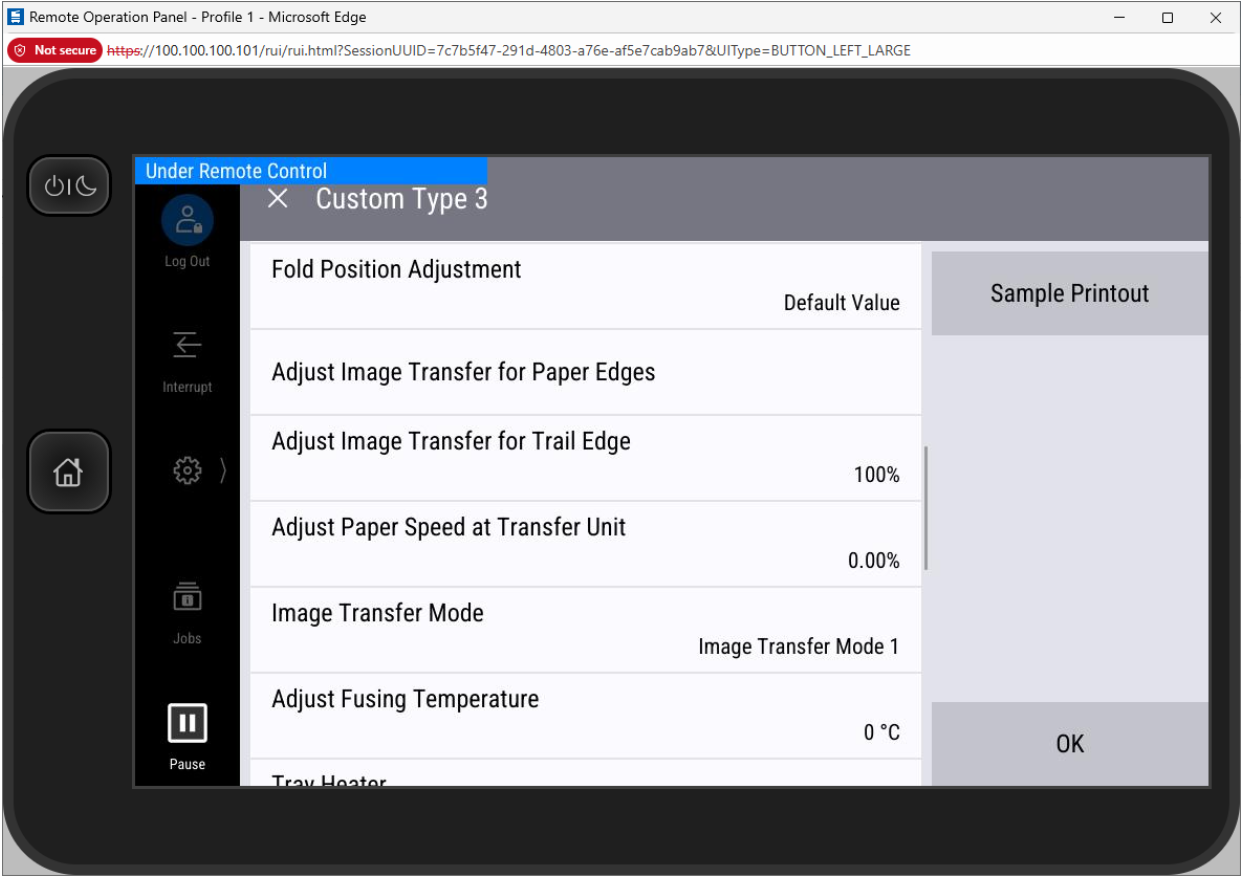Screen dimensions: 1245x879
Task: Open Fold Position Adjustment setting
Action: pyautogui.click(x=585, y=286)
